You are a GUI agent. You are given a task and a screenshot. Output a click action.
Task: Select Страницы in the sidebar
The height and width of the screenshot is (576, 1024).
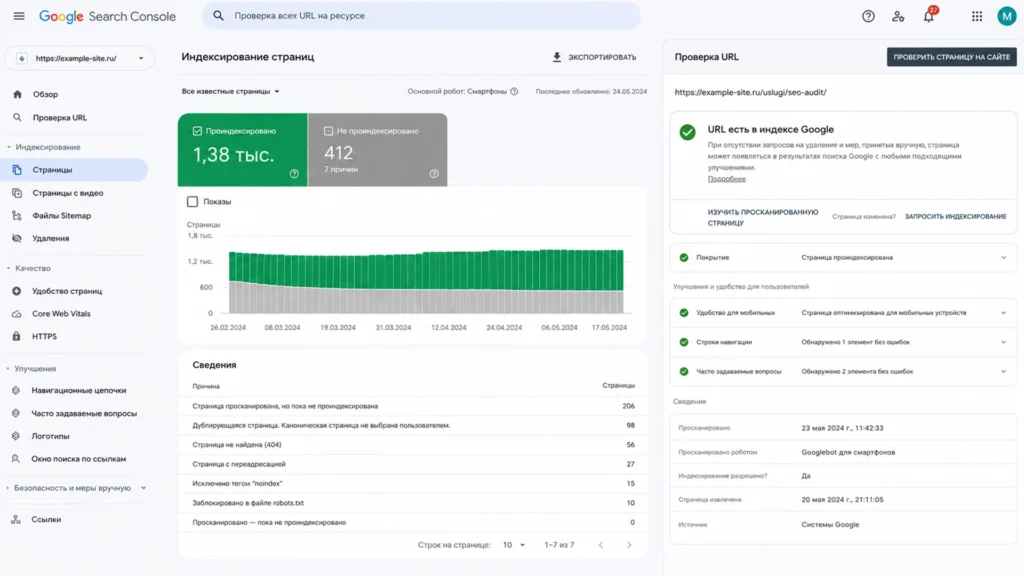point(75,170)
